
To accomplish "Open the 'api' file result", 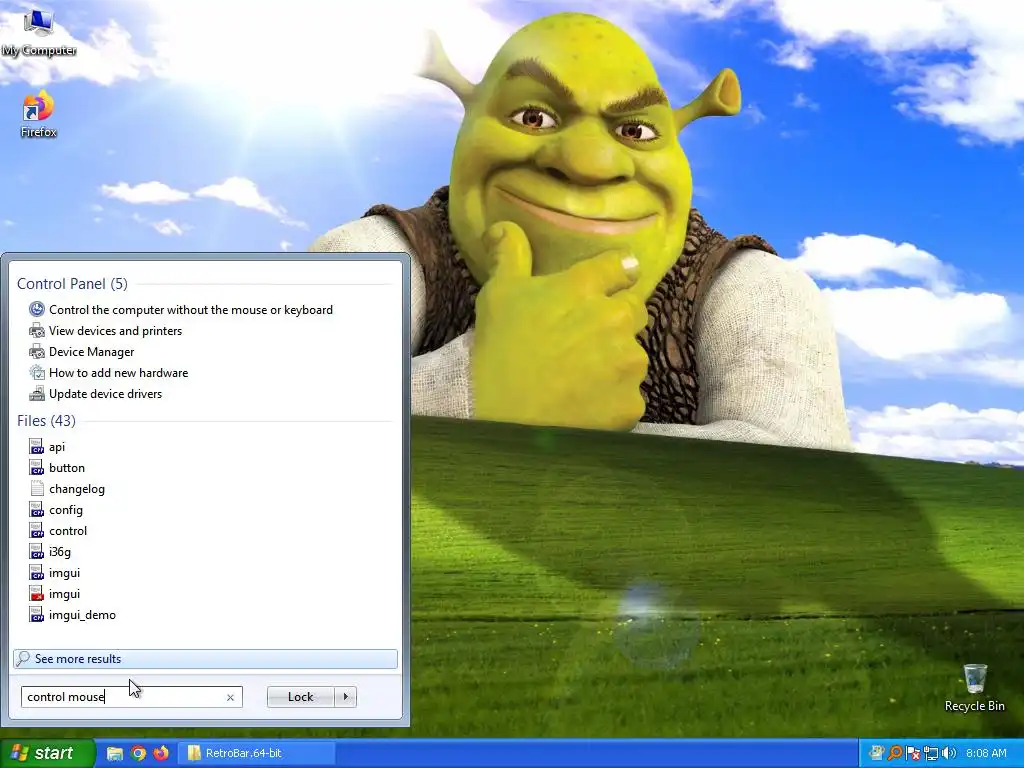I will 57,447.
